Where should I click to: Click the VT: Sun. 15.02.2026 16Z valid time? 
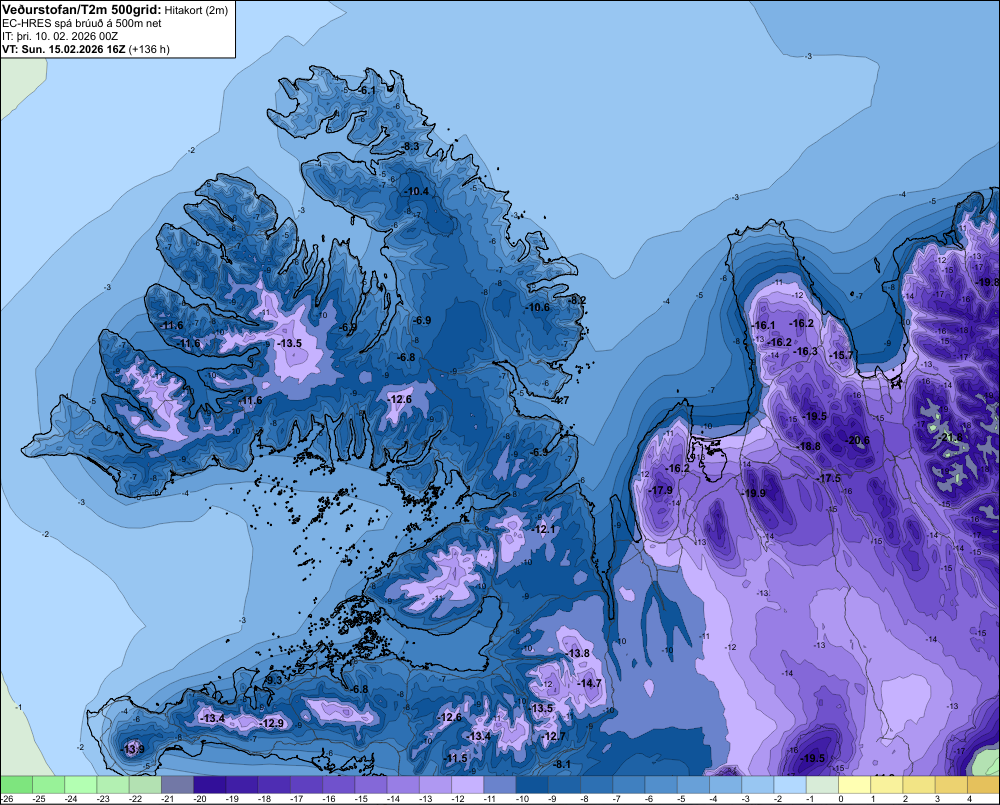64,49
